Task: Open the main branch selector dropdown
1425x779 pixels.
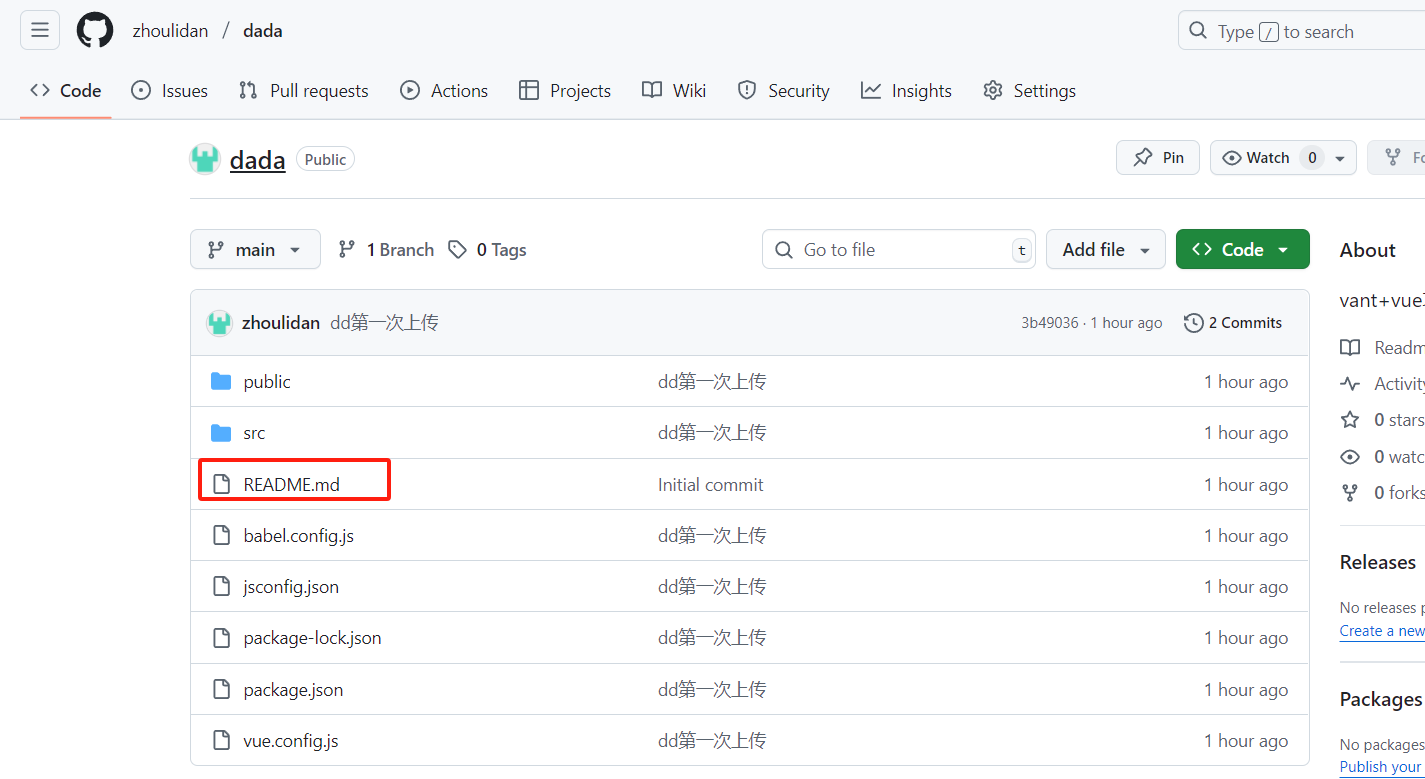Action: pos(255,249)
